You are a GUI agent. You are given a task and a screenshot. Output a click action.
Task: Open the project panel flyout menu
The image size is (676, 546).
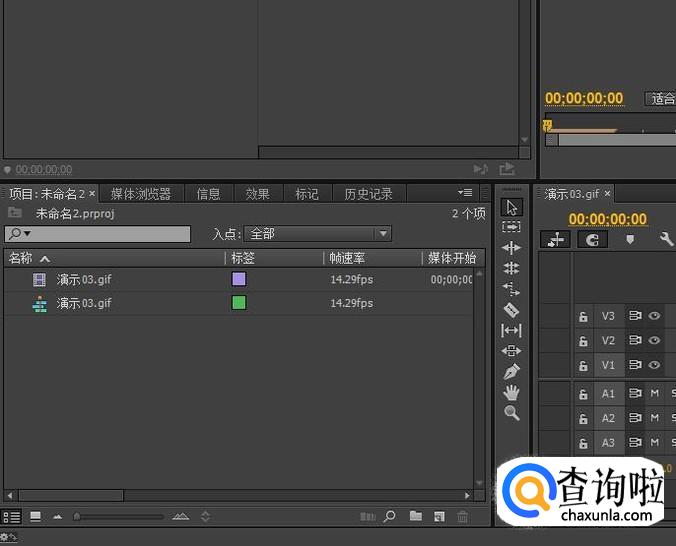pyautogui.click(x=465, y=193)
